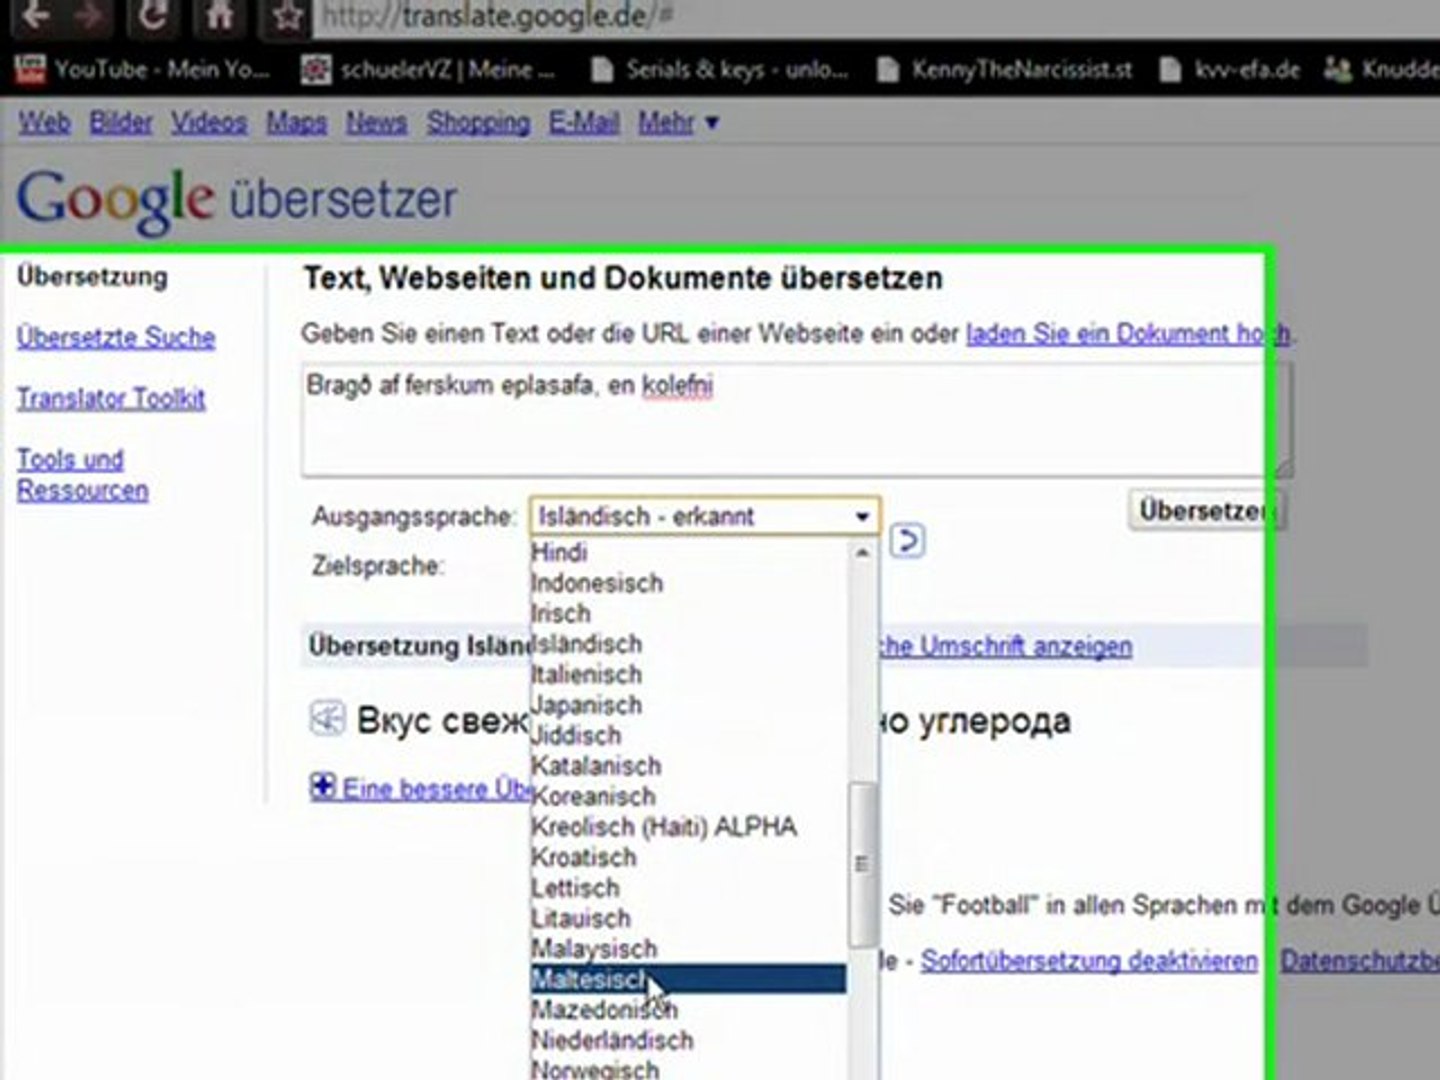Open the Ausgangssprache language dropdown
This screenshot has height=1080, width=1440.
point(705,516)
